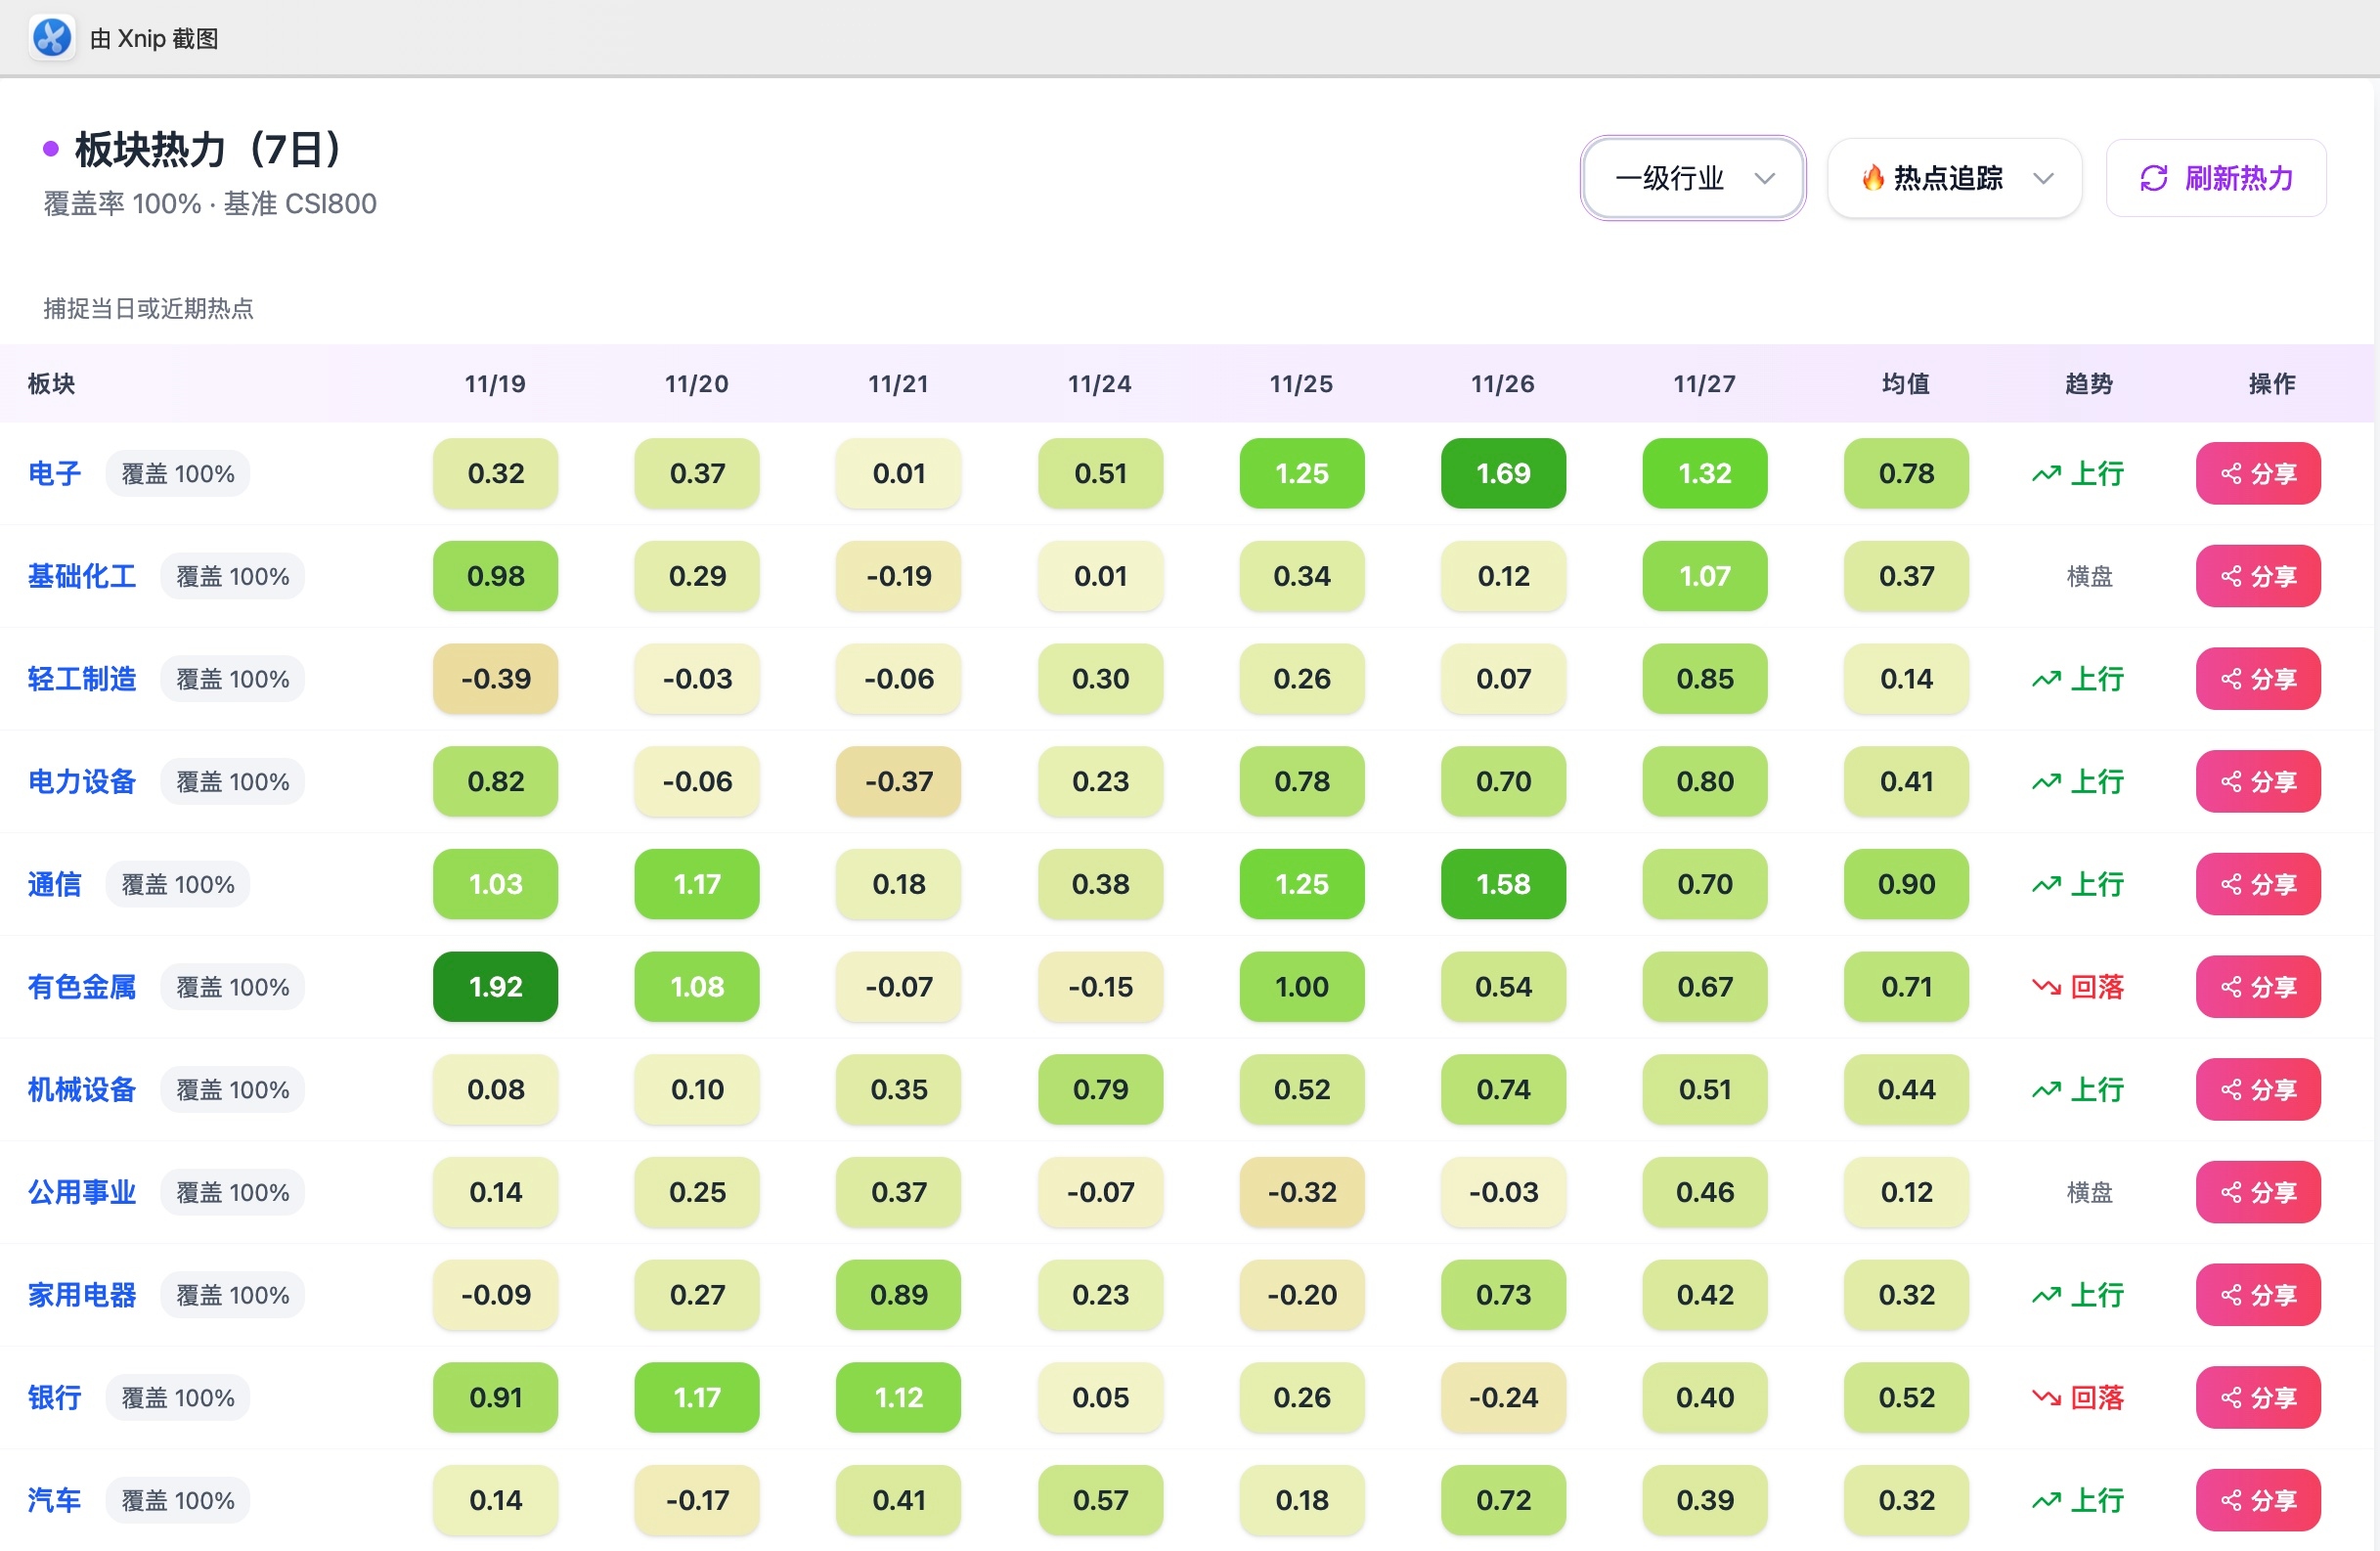Click the share button for 银行 row
The image size is (2380, 1551).
pyautogui.click(x=2257, y=1397)
